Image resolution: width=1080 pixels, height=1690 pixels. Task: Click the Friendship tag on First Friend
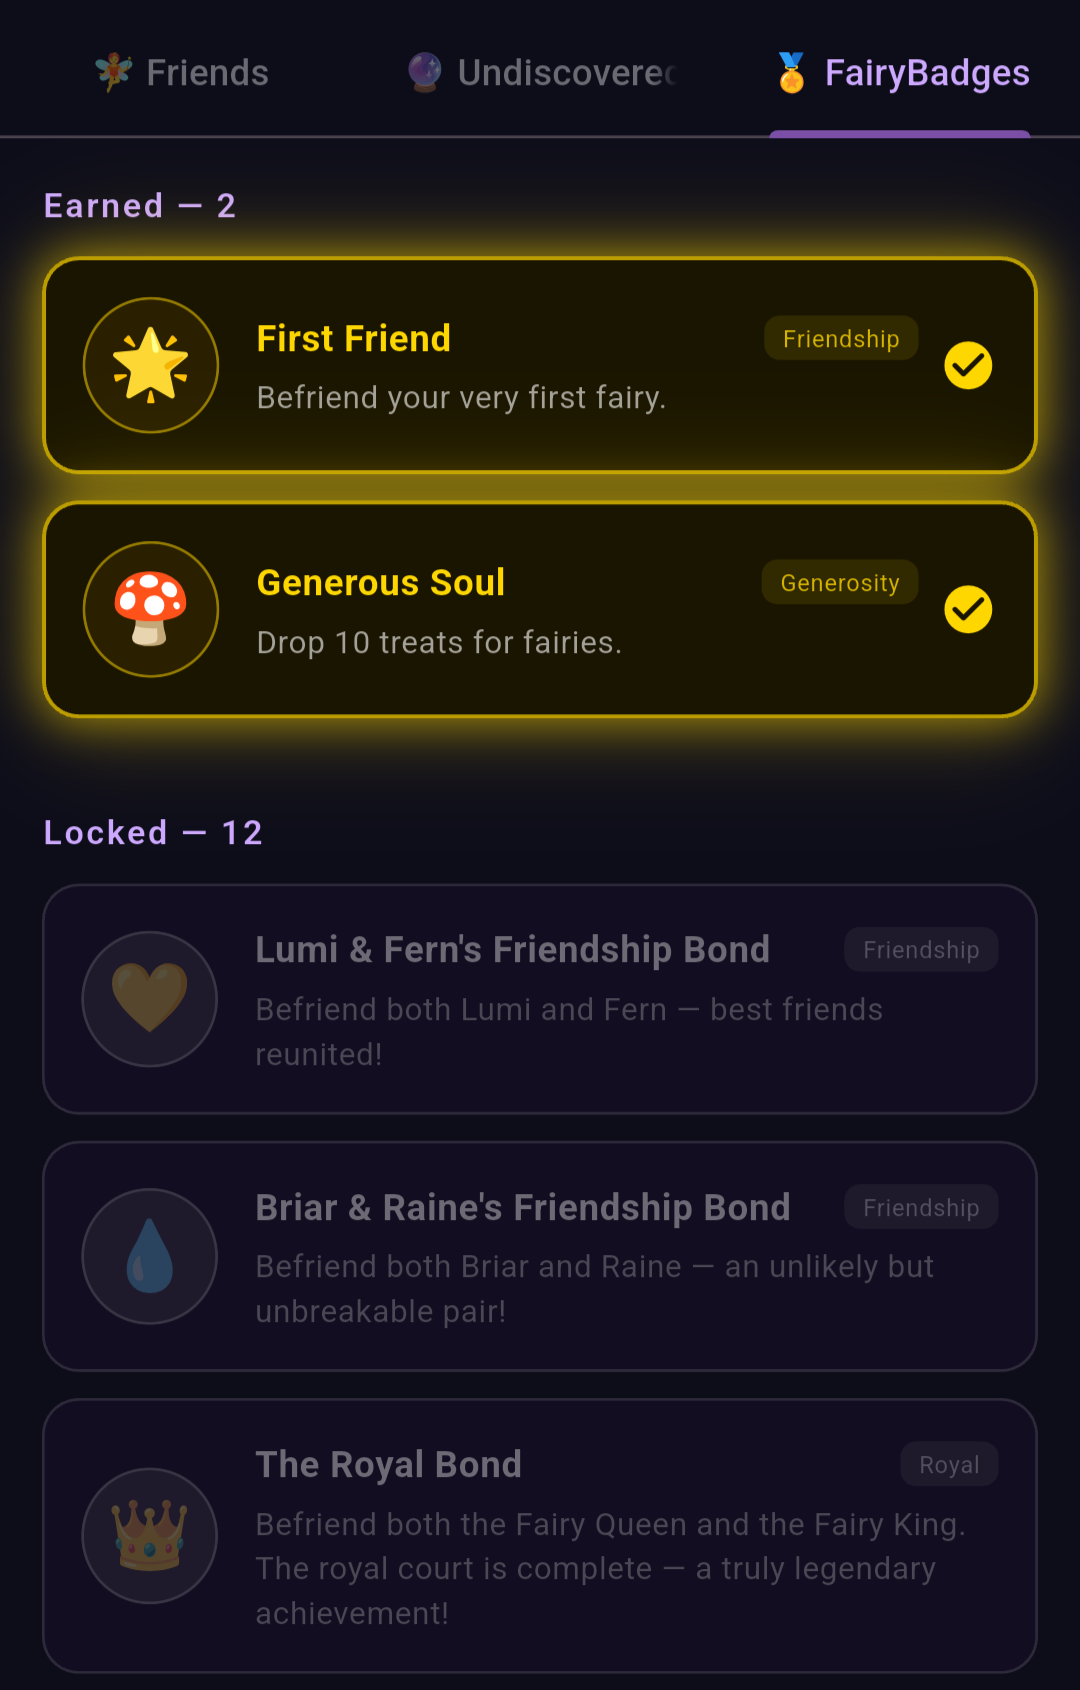coord(841,338)
